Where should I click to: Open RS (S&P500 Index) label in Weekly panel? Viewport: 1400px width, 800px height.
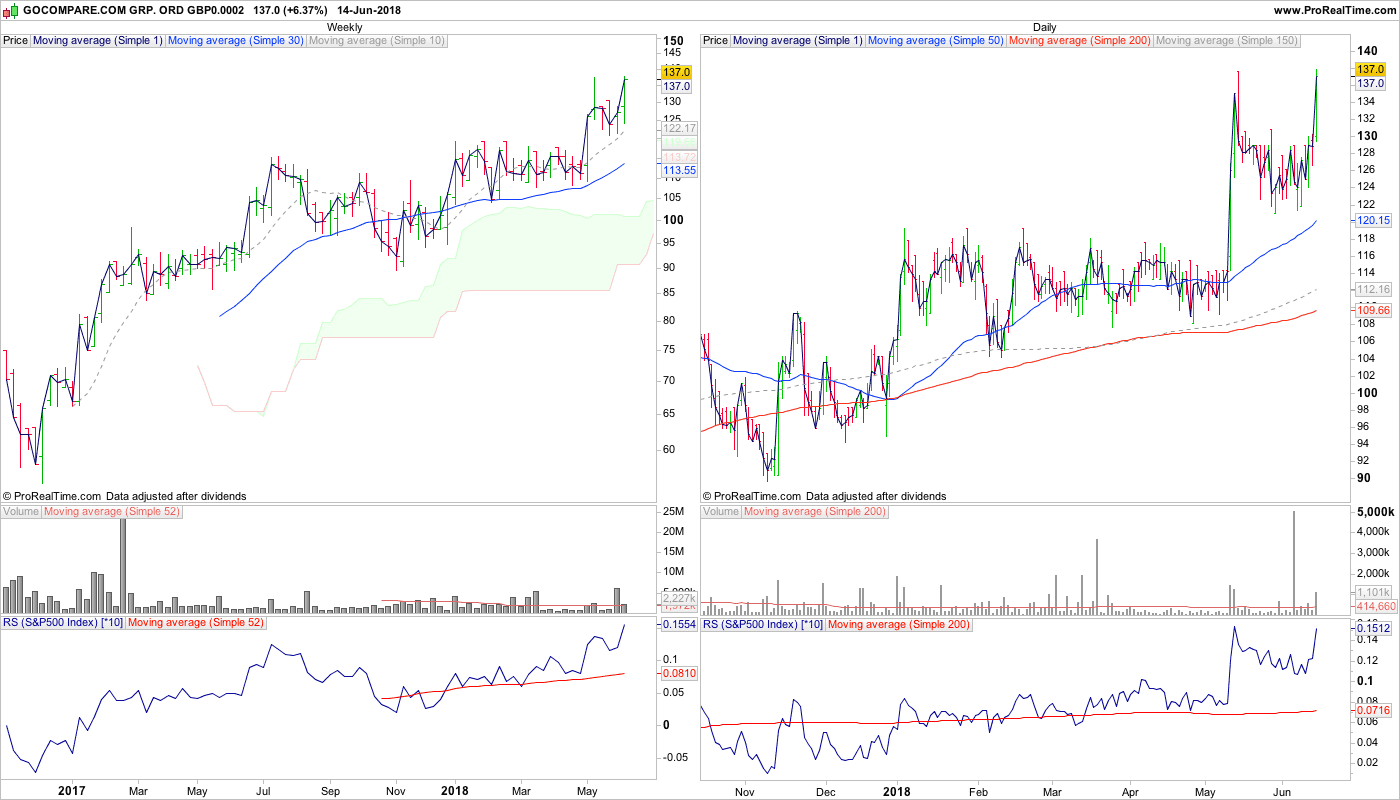point(64,624)
